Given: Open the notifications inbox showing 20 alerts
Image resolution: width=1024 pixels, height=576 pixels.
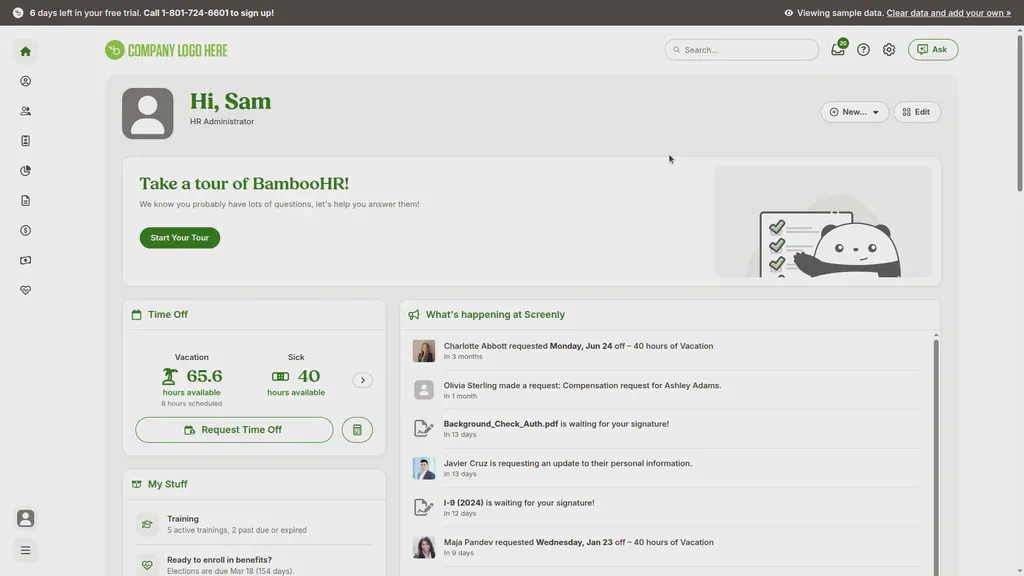Looking at the screenshot, I should 838,48.
